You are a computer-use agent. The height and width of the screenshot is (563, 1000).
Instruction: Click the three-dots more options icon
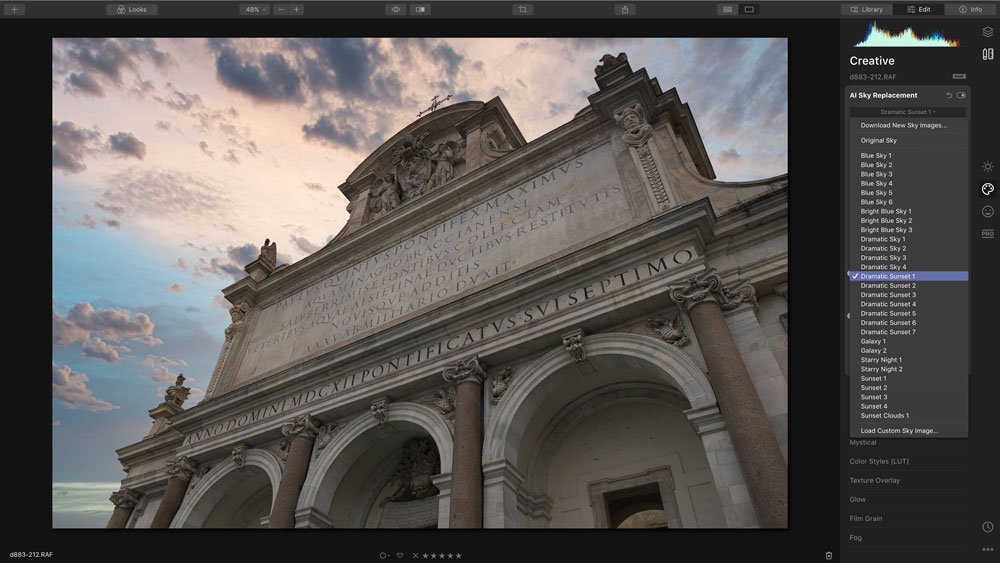point(987,549)
